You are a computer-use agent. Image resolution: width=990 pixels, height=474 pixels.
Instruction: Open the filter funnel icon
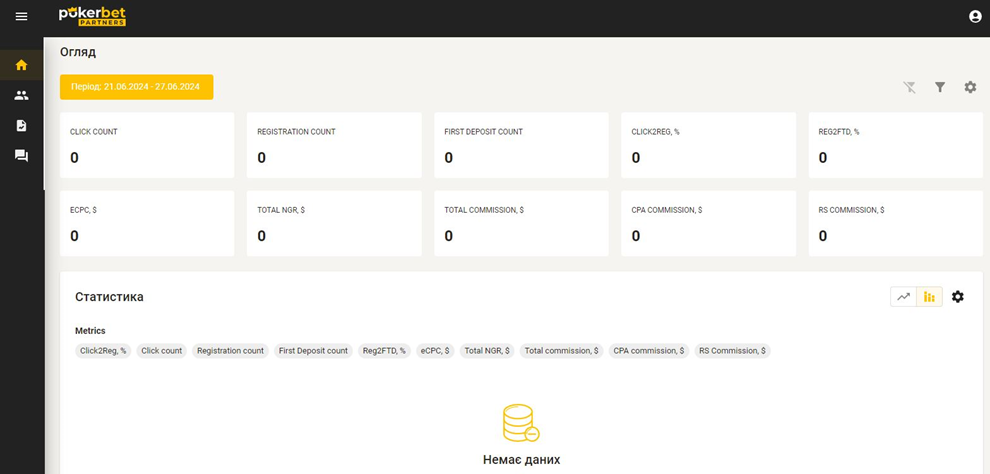click(x=940, y=87)
